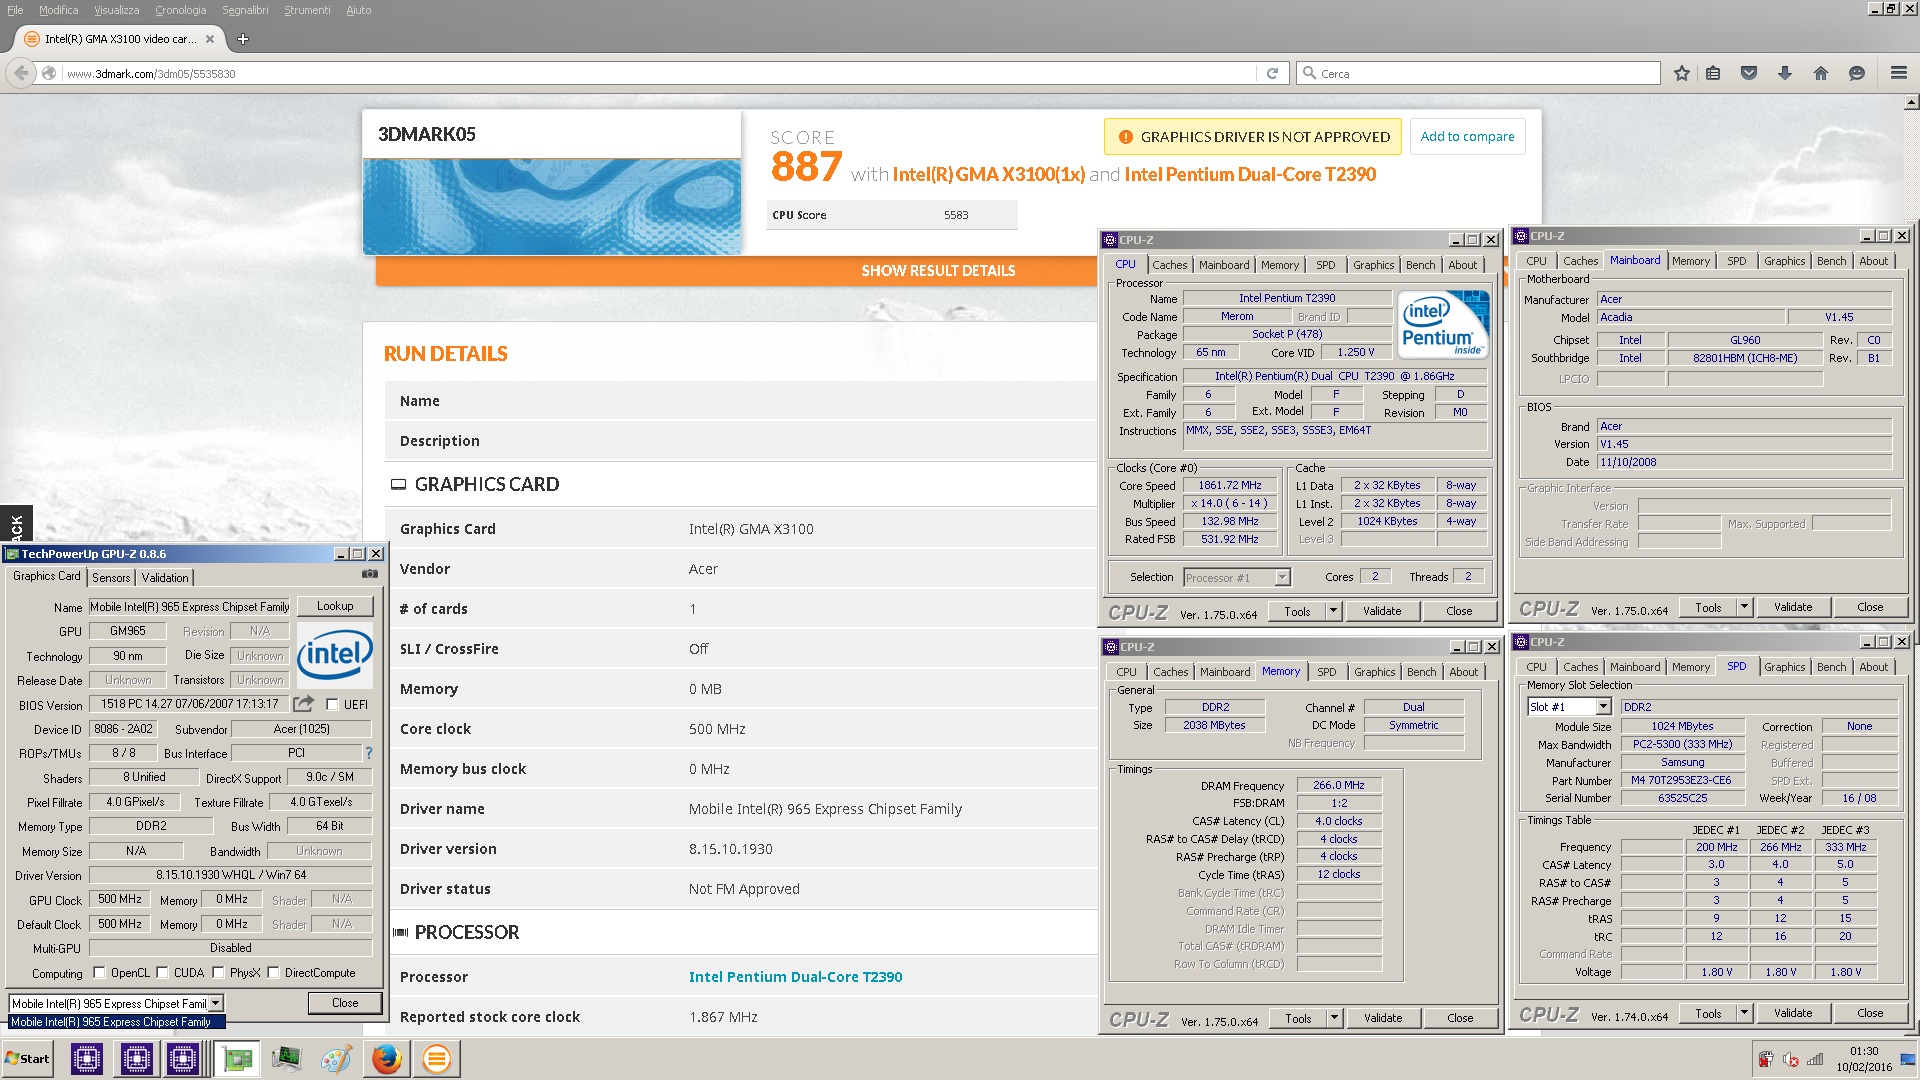
Task: Open Tools dropdown arrow in CPU-Z CPU window
Action: (x=1332, y=611)
